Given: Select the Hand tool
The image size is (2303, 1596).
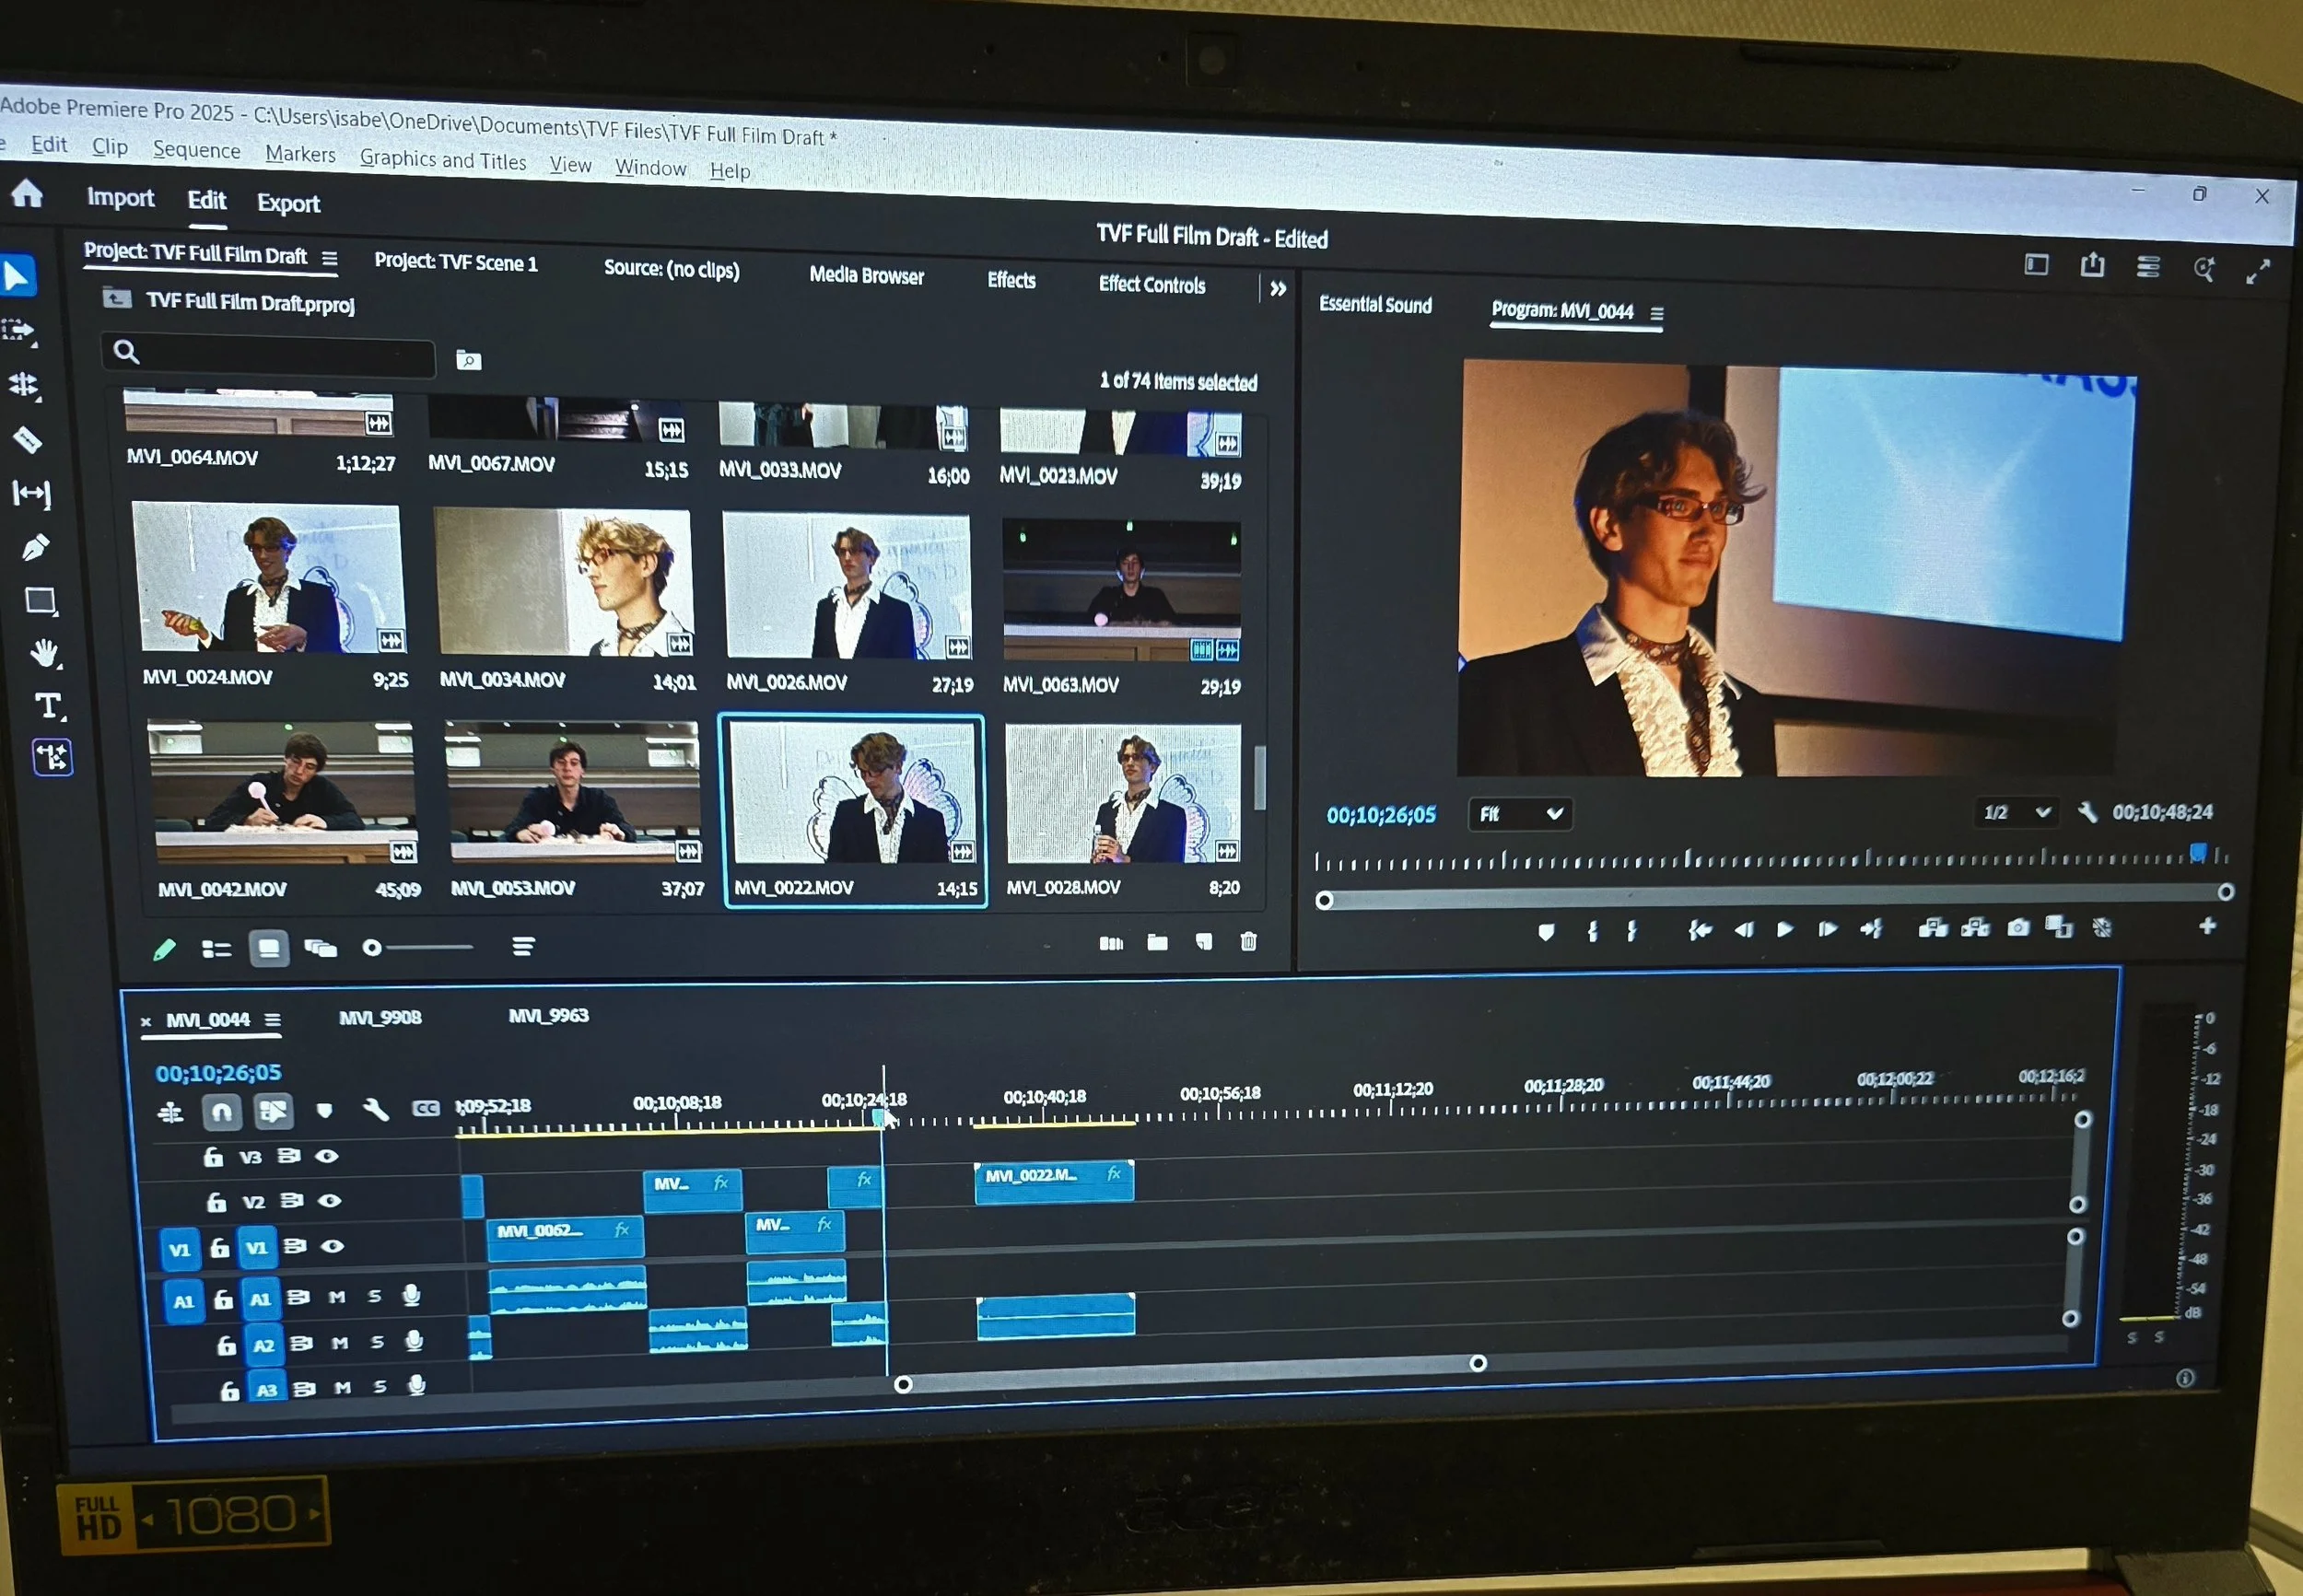Looking at the screenshot, I should pos(43,654).
